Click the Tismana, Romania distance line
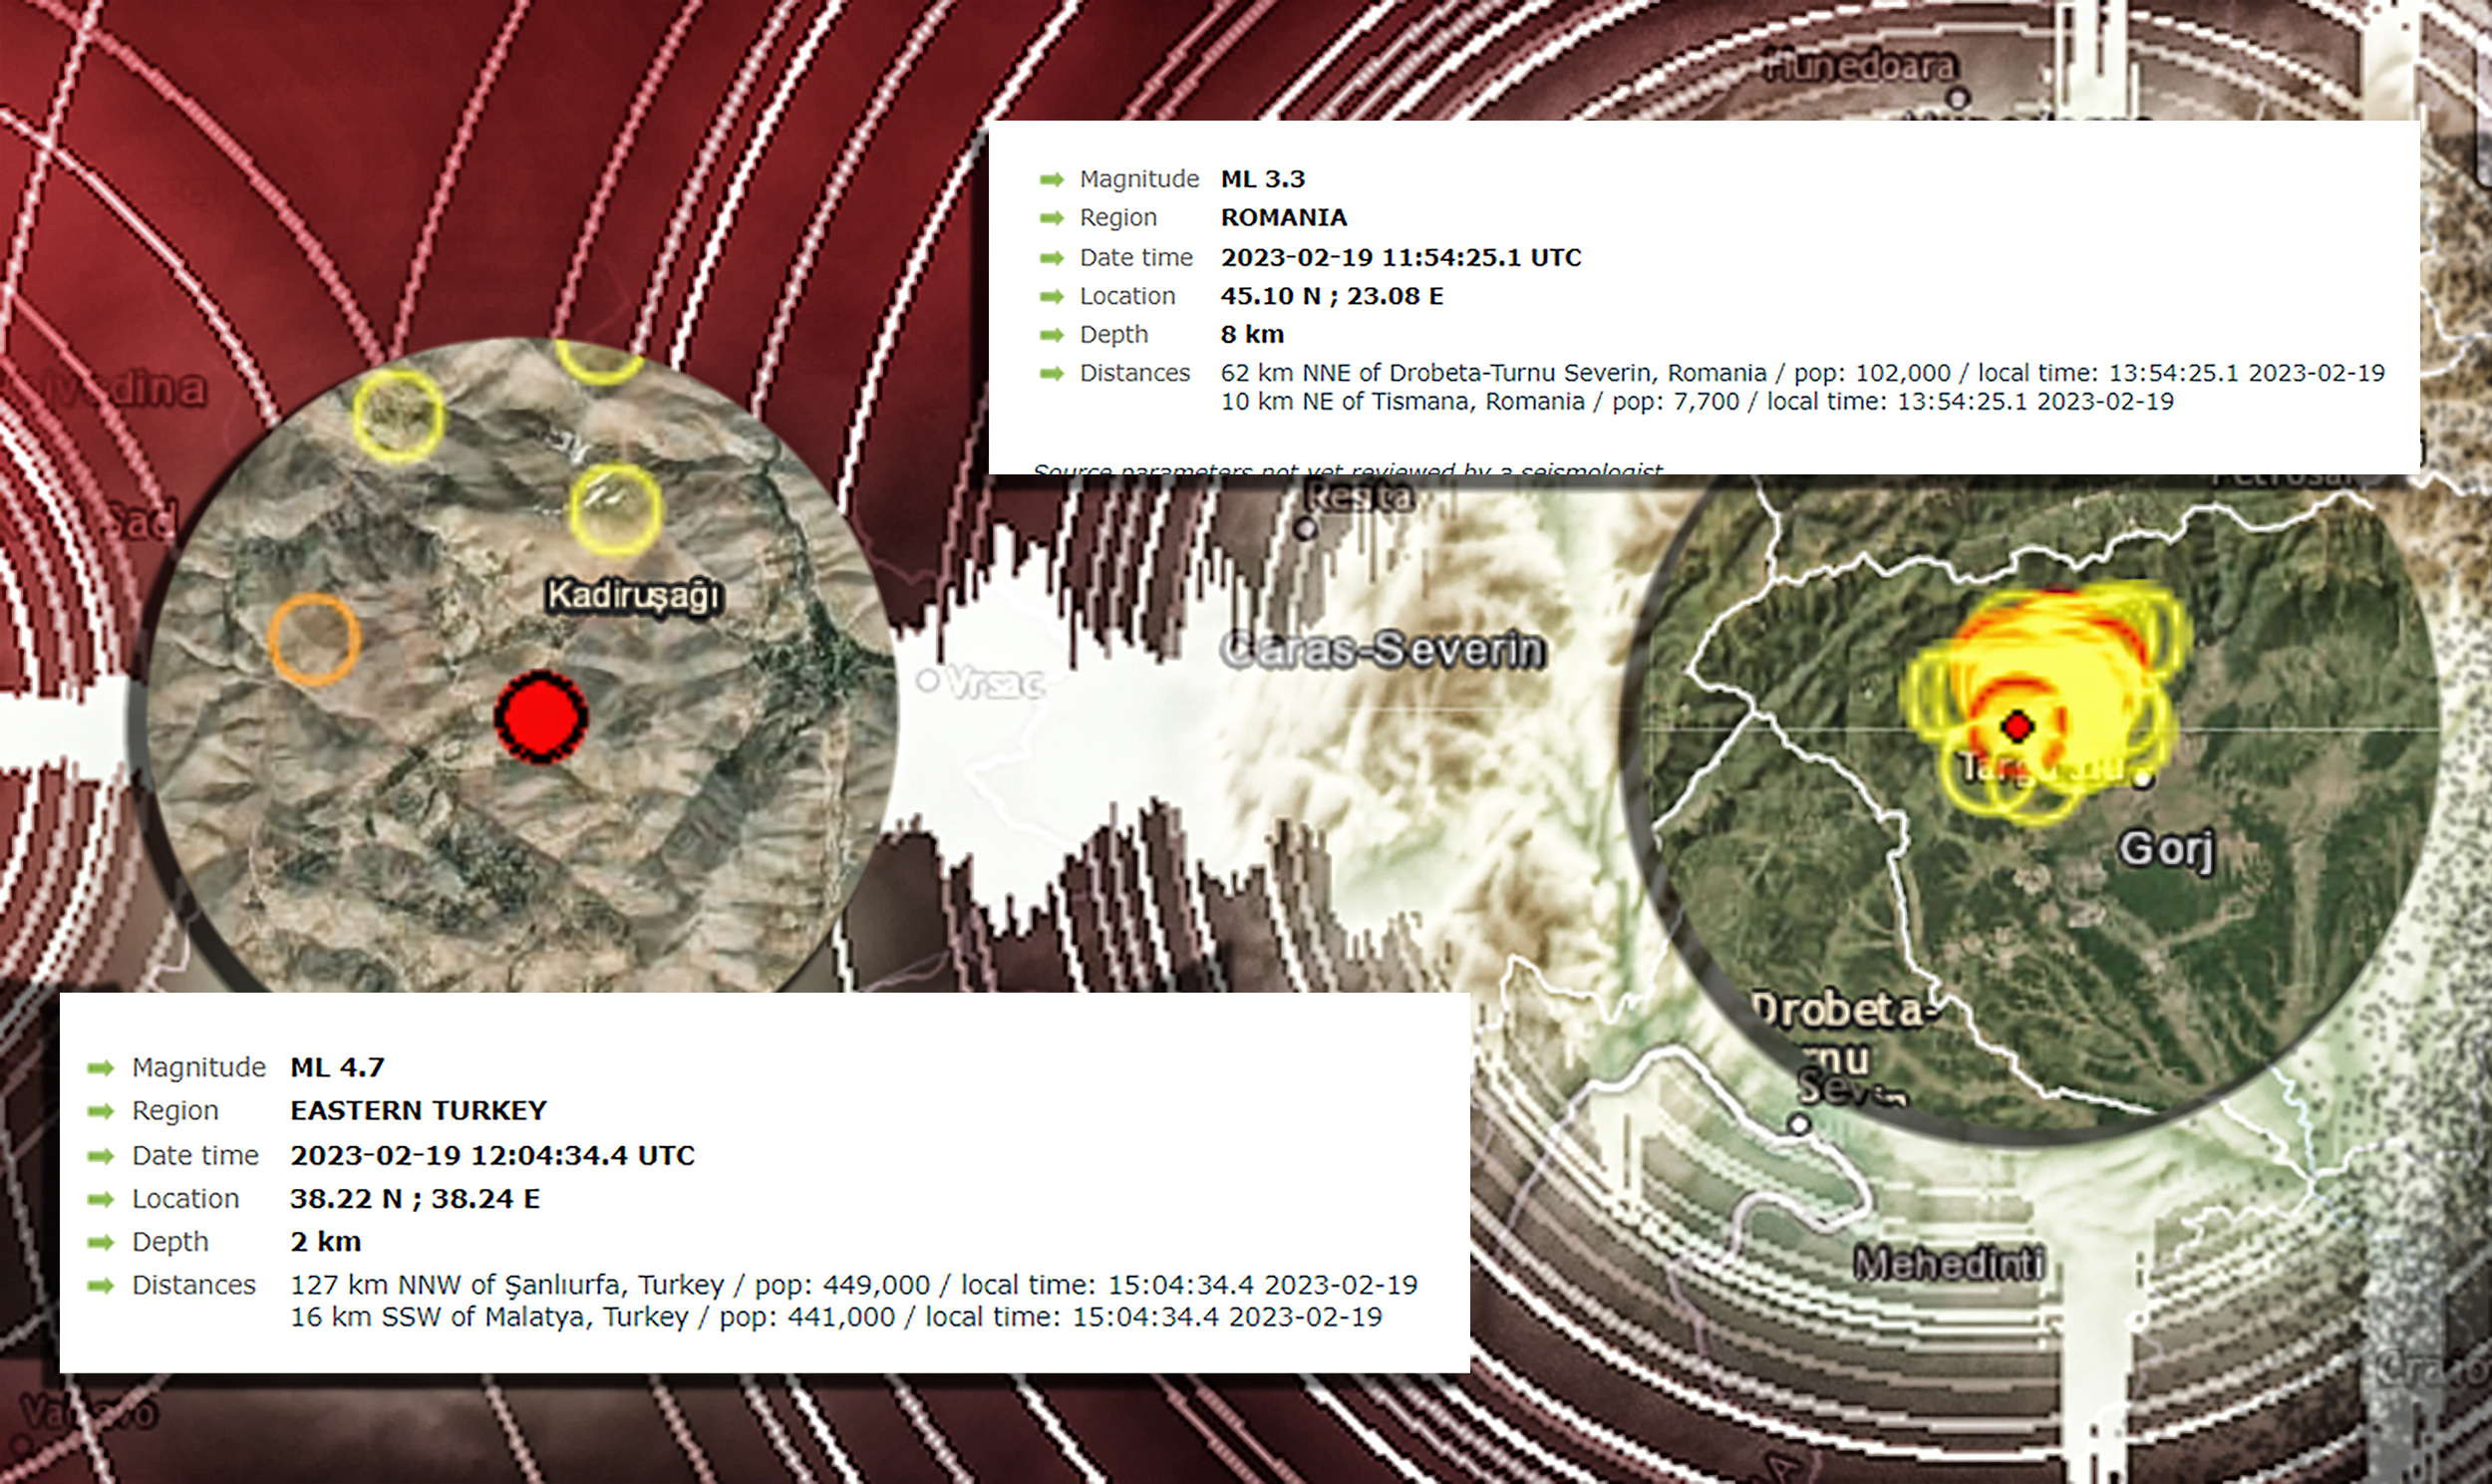The width and height of the screenshot is (2492, 1484). [1696, 402]
